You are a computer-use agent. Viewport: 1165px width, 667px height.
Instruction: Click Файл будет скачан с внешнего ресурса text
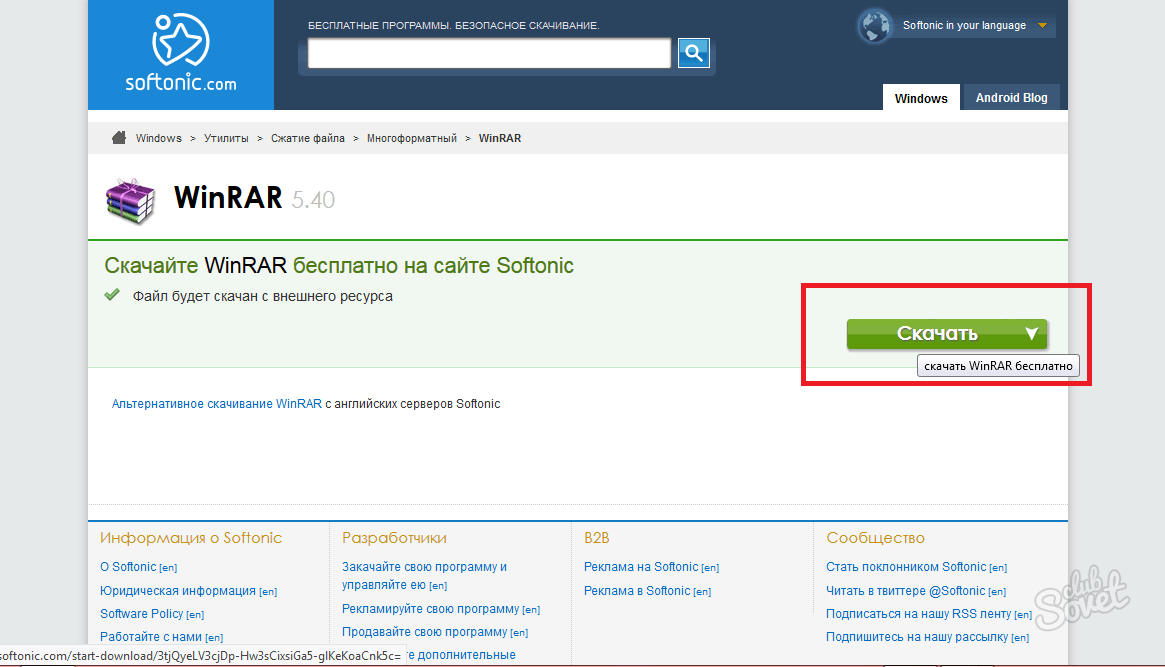point(262,296)
